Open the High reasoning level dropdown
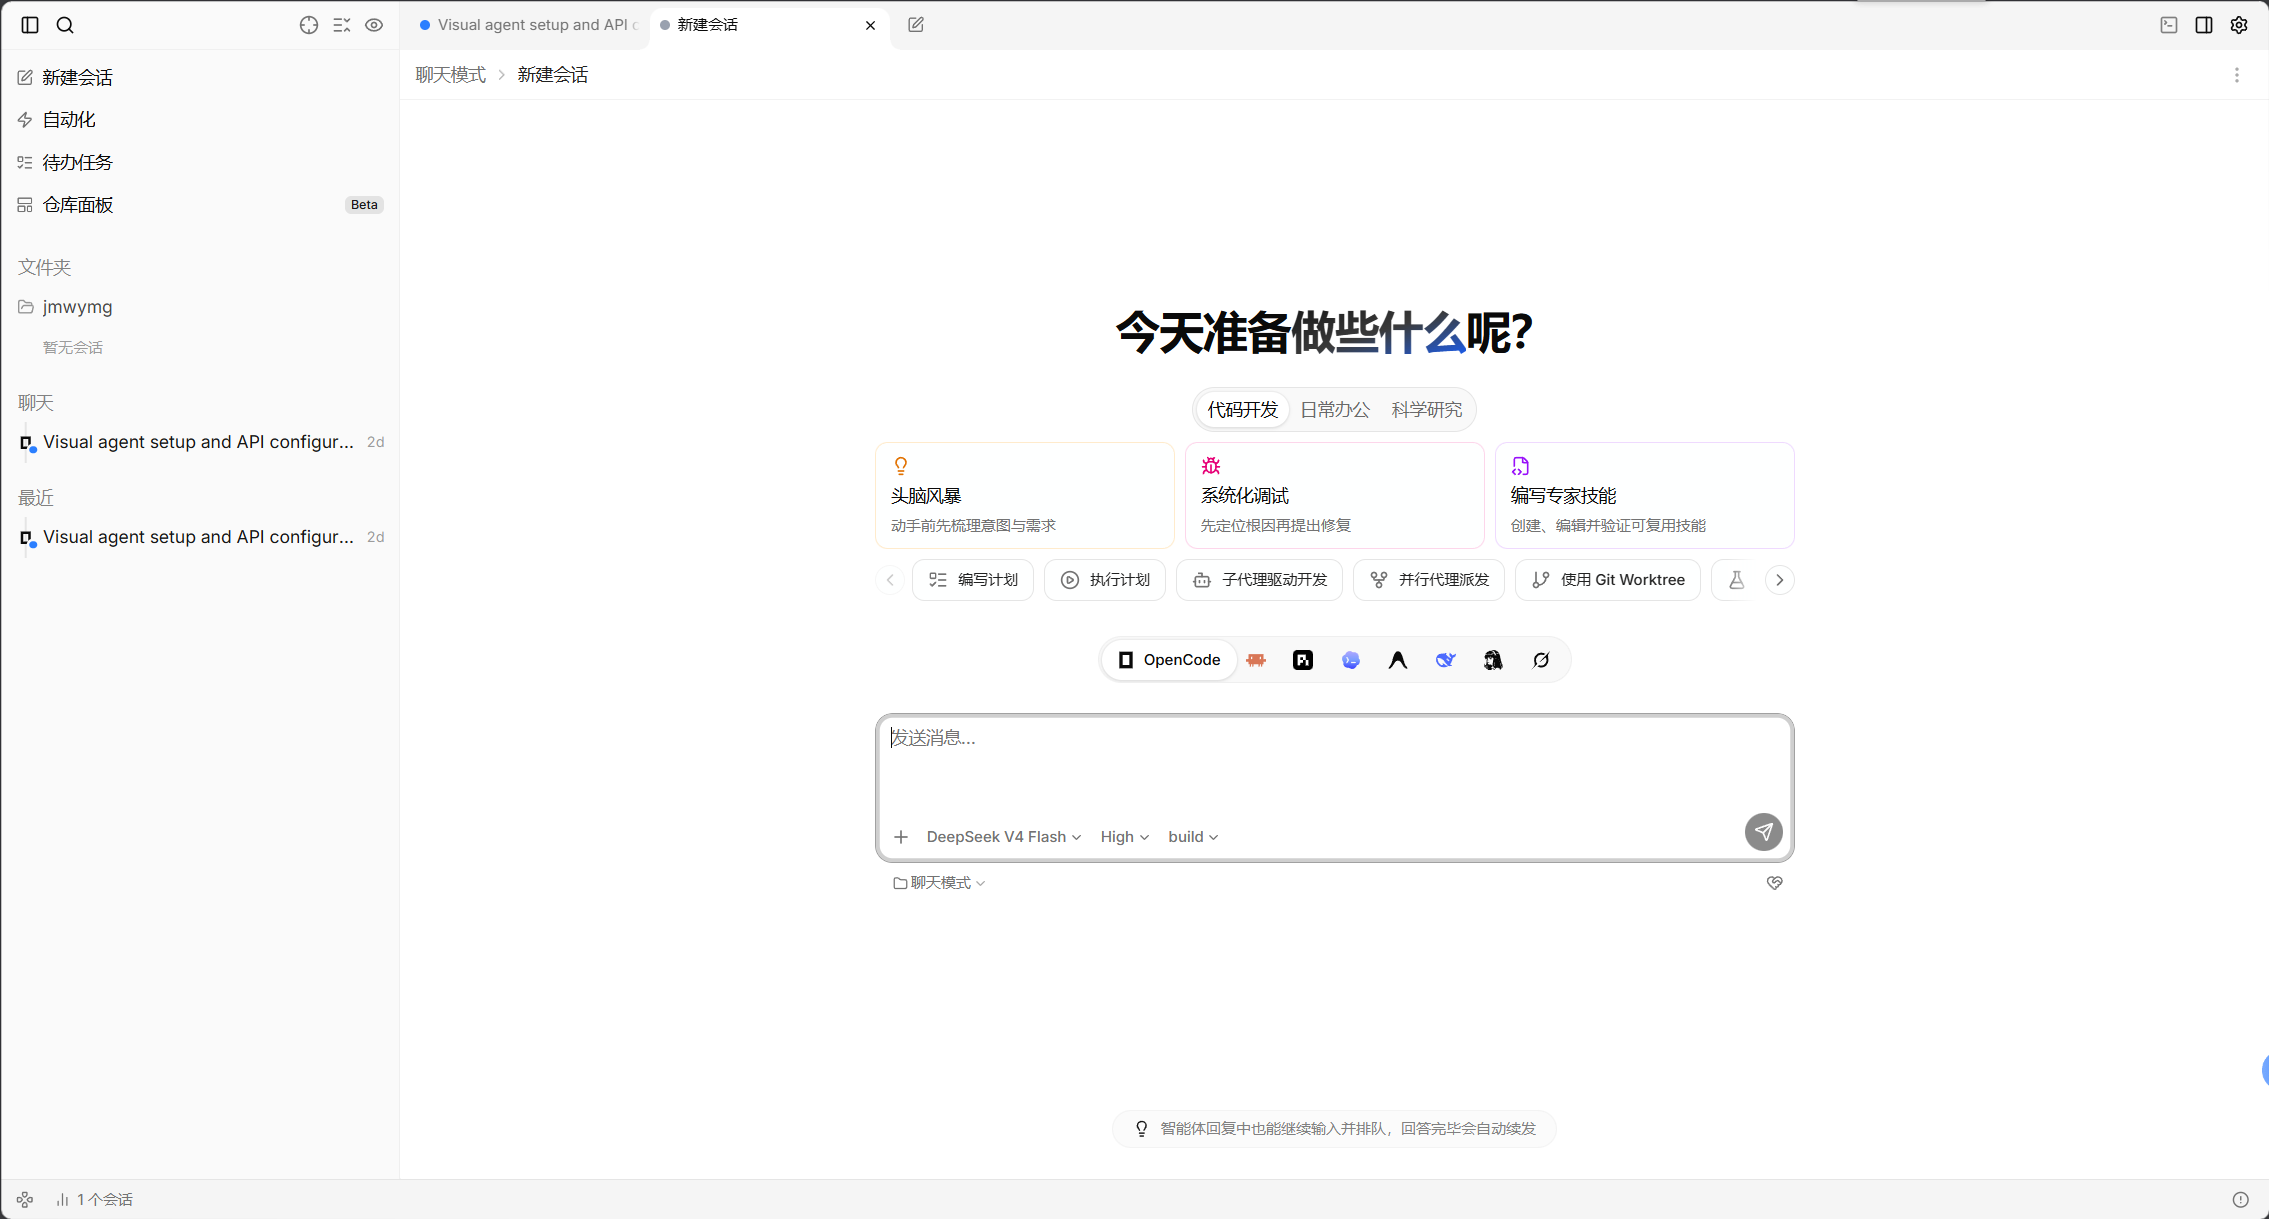2269x1219 pixels. [x=1125, y=837]
